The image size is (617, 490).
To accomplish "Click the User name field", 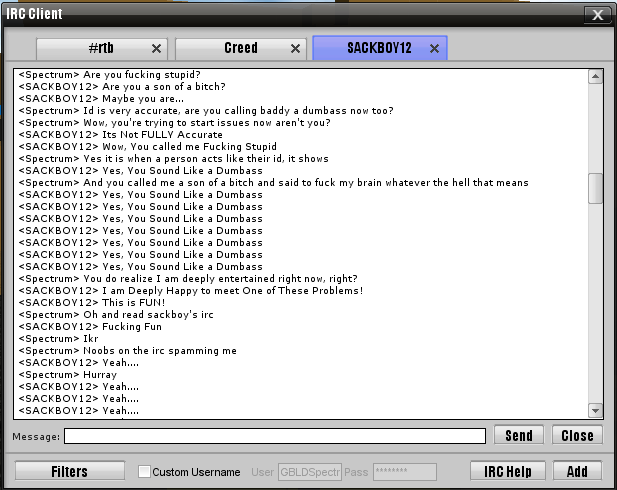I will click(x=310, y=472).
